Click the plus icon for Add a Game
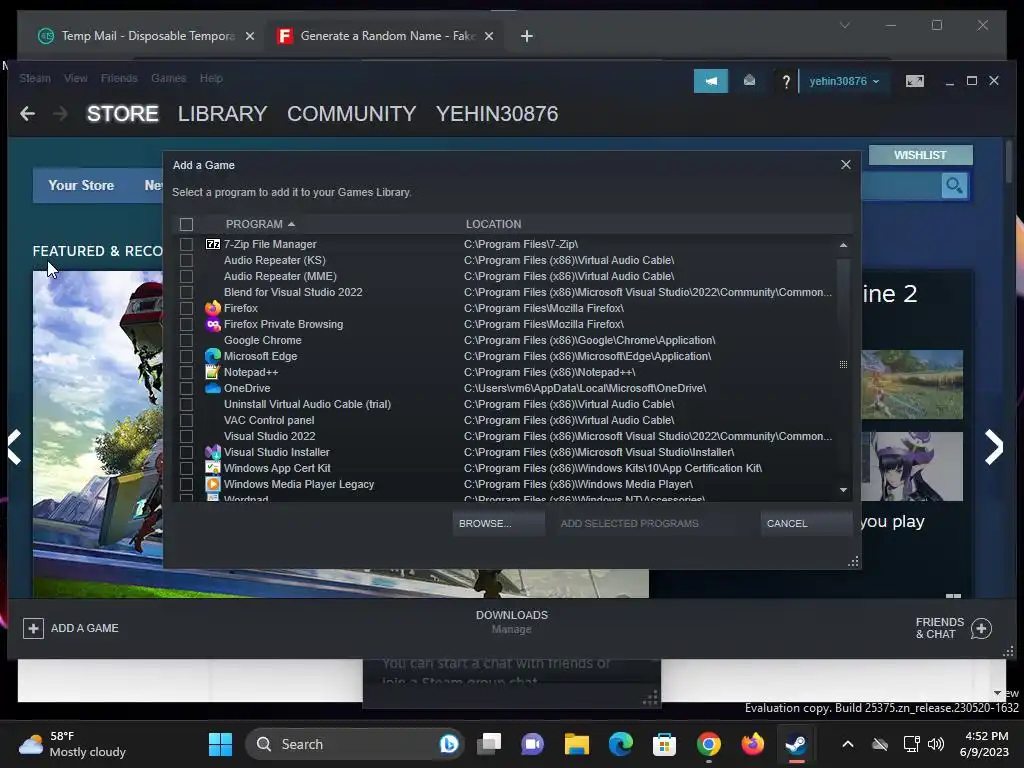Screen dimensions: 1024x768 33,628
